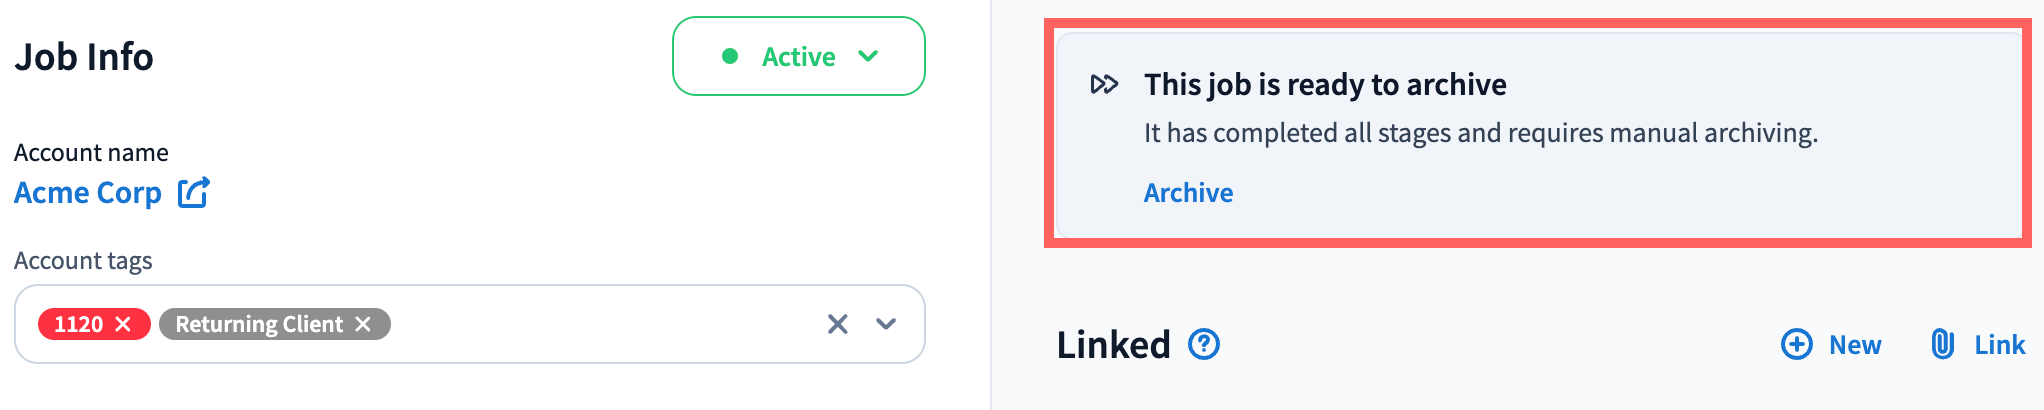Viewport: 2044px width, 410px height.
Task: Click the paperclip icon beside Link
Action: click(1942, 345)
